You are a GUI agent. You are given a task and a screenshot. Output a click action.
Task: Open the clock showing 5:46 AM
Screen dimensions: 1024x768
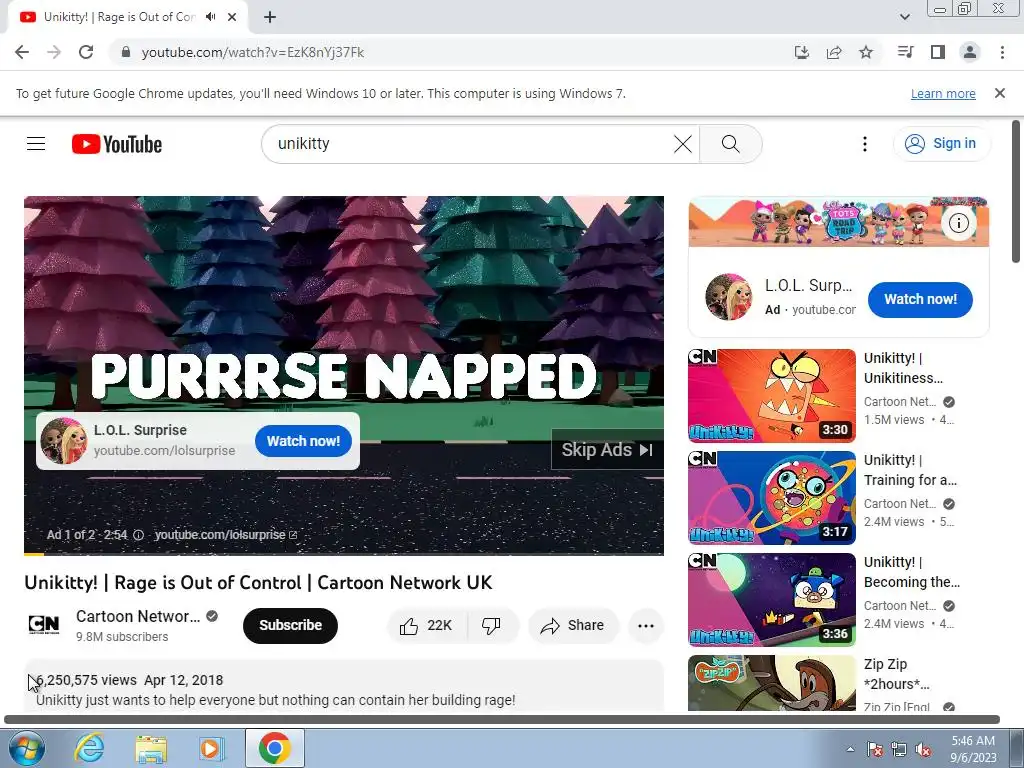click(x=973, y=749)
